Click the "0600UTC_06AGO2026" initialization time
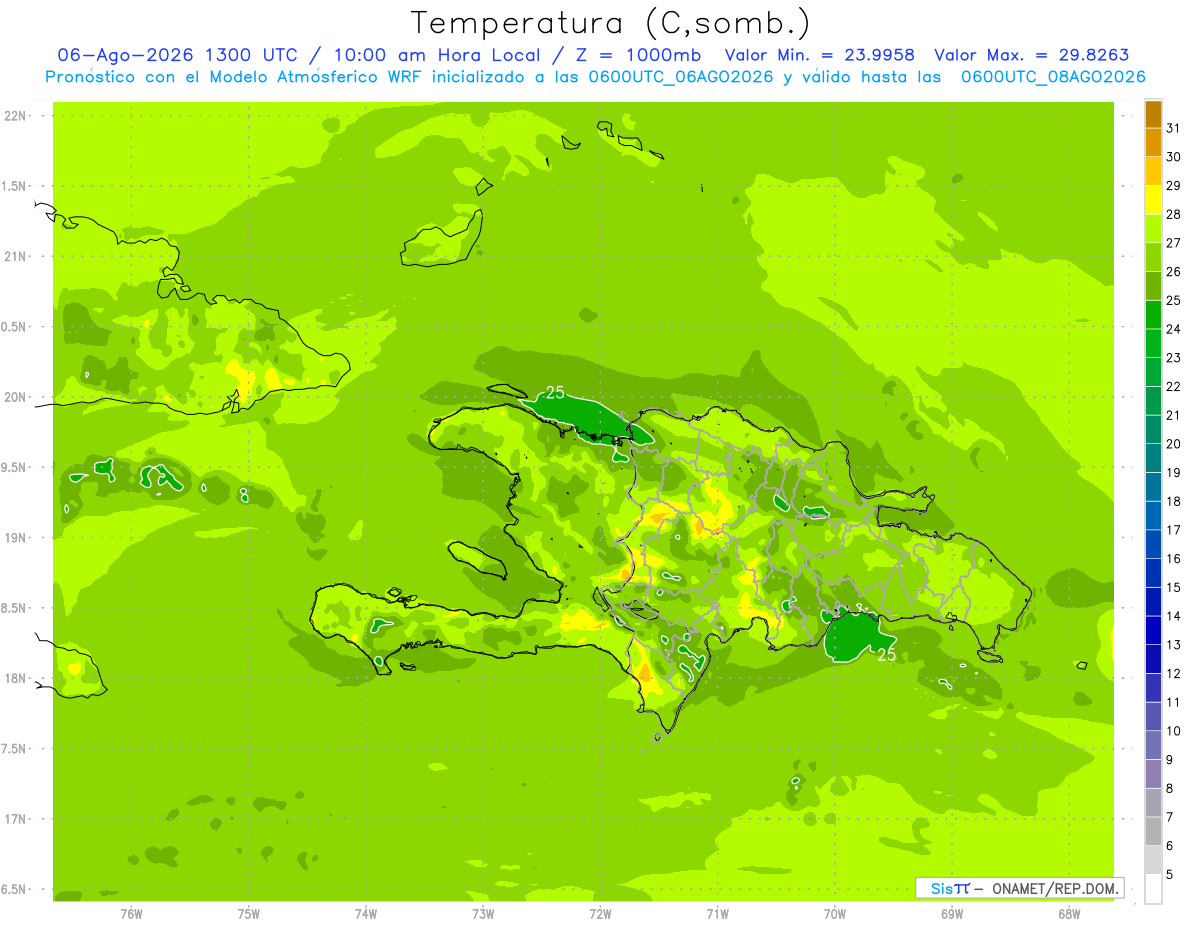Image resolution: width=1200 pixels, height=927 pixels. (677, 77)
